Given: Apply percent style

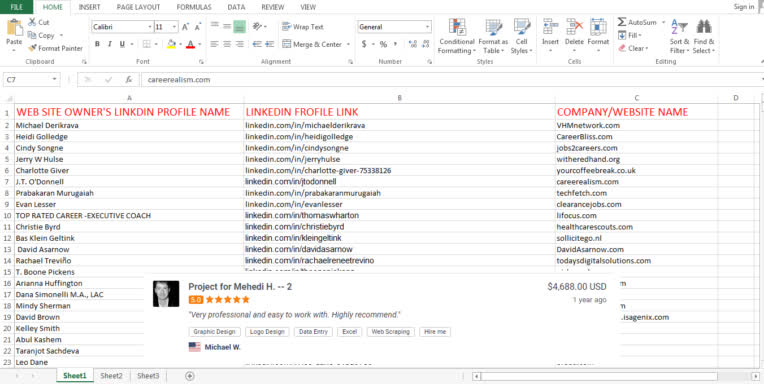Looking at the screenshot, I should point(383,44).
